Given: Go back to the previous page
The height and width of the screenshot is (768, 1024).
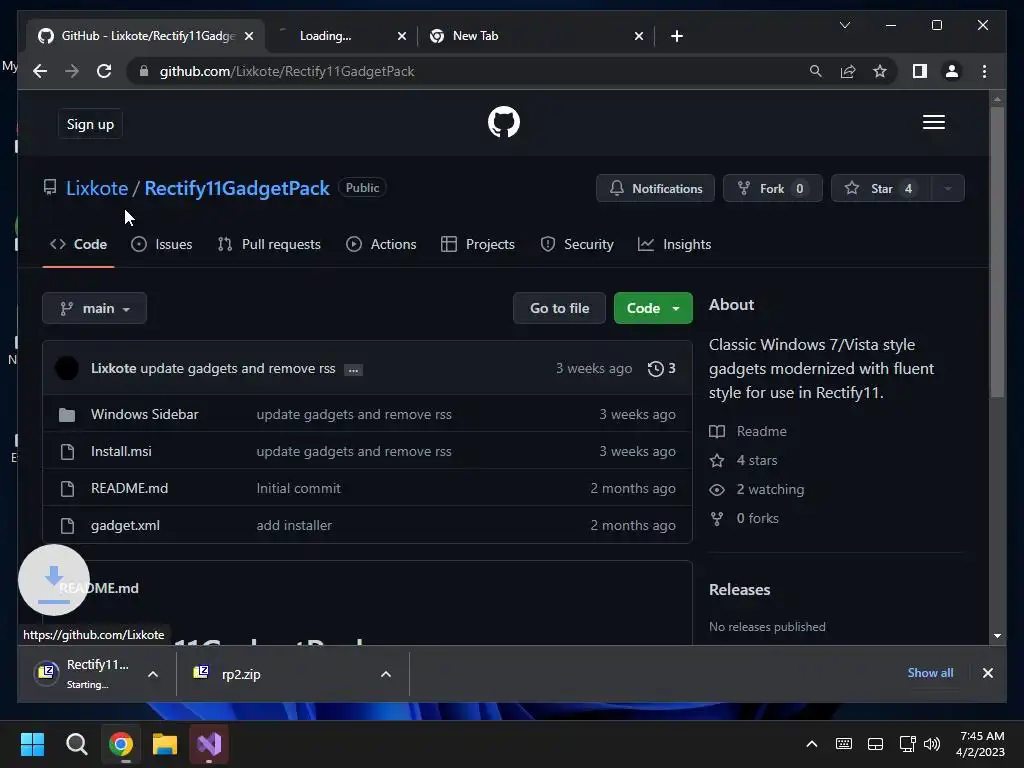Looking at the screenshot, I should click(x=40, y=71).
